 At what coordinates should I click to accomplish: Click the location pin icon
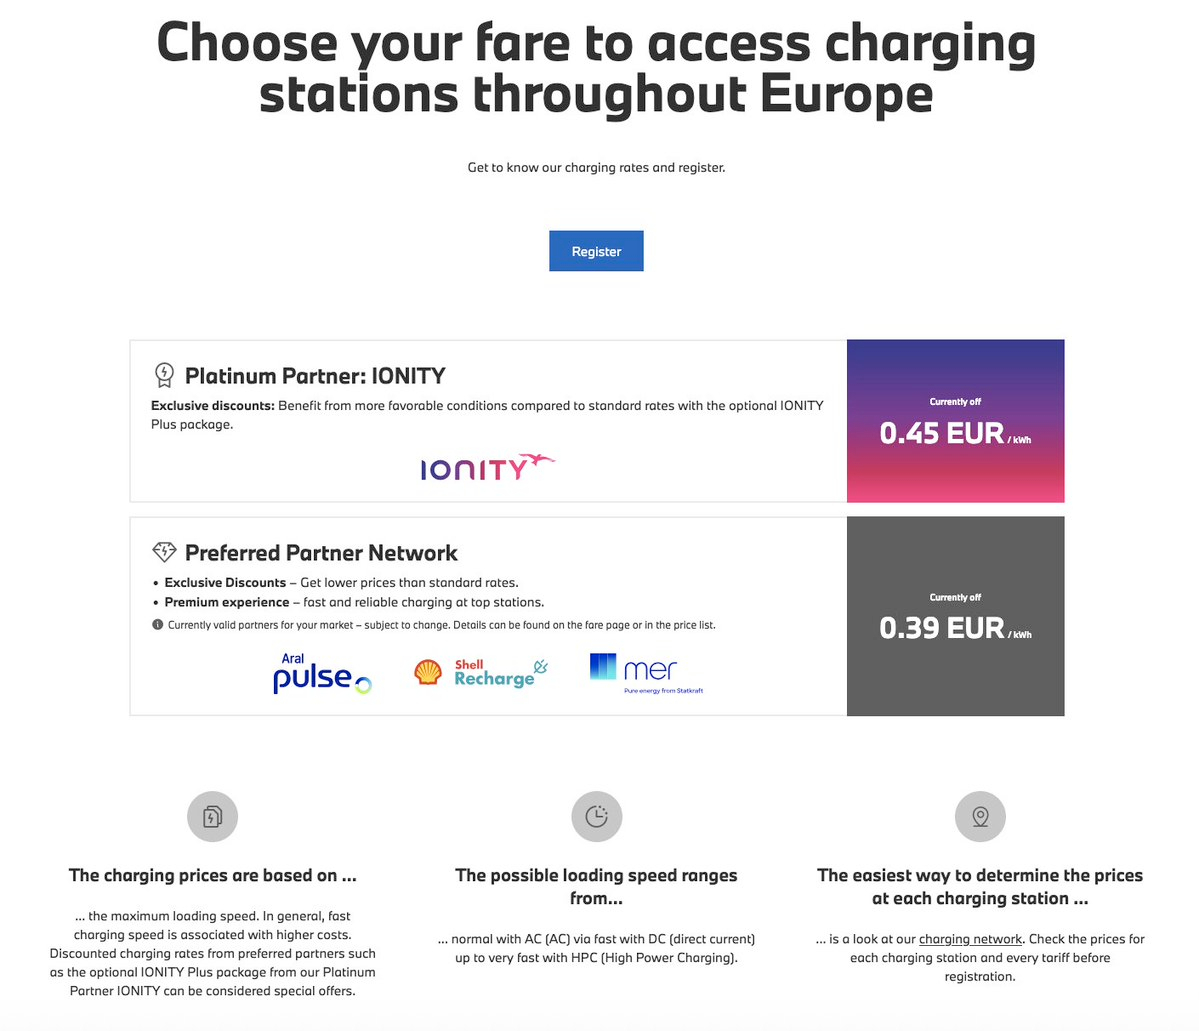[980, 816]
